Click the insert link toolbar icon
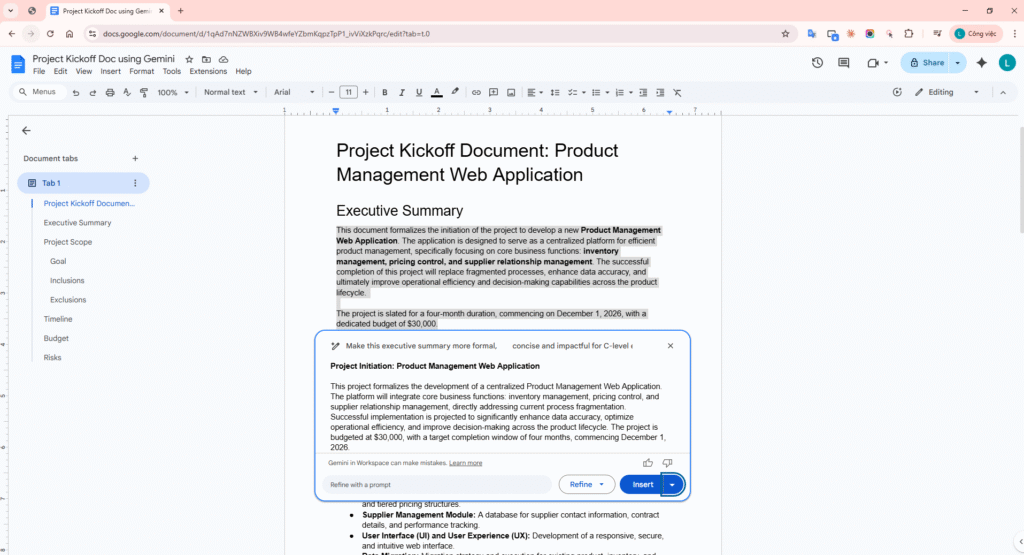This screenshot has height=555, width=1024. tap(476, 92)
